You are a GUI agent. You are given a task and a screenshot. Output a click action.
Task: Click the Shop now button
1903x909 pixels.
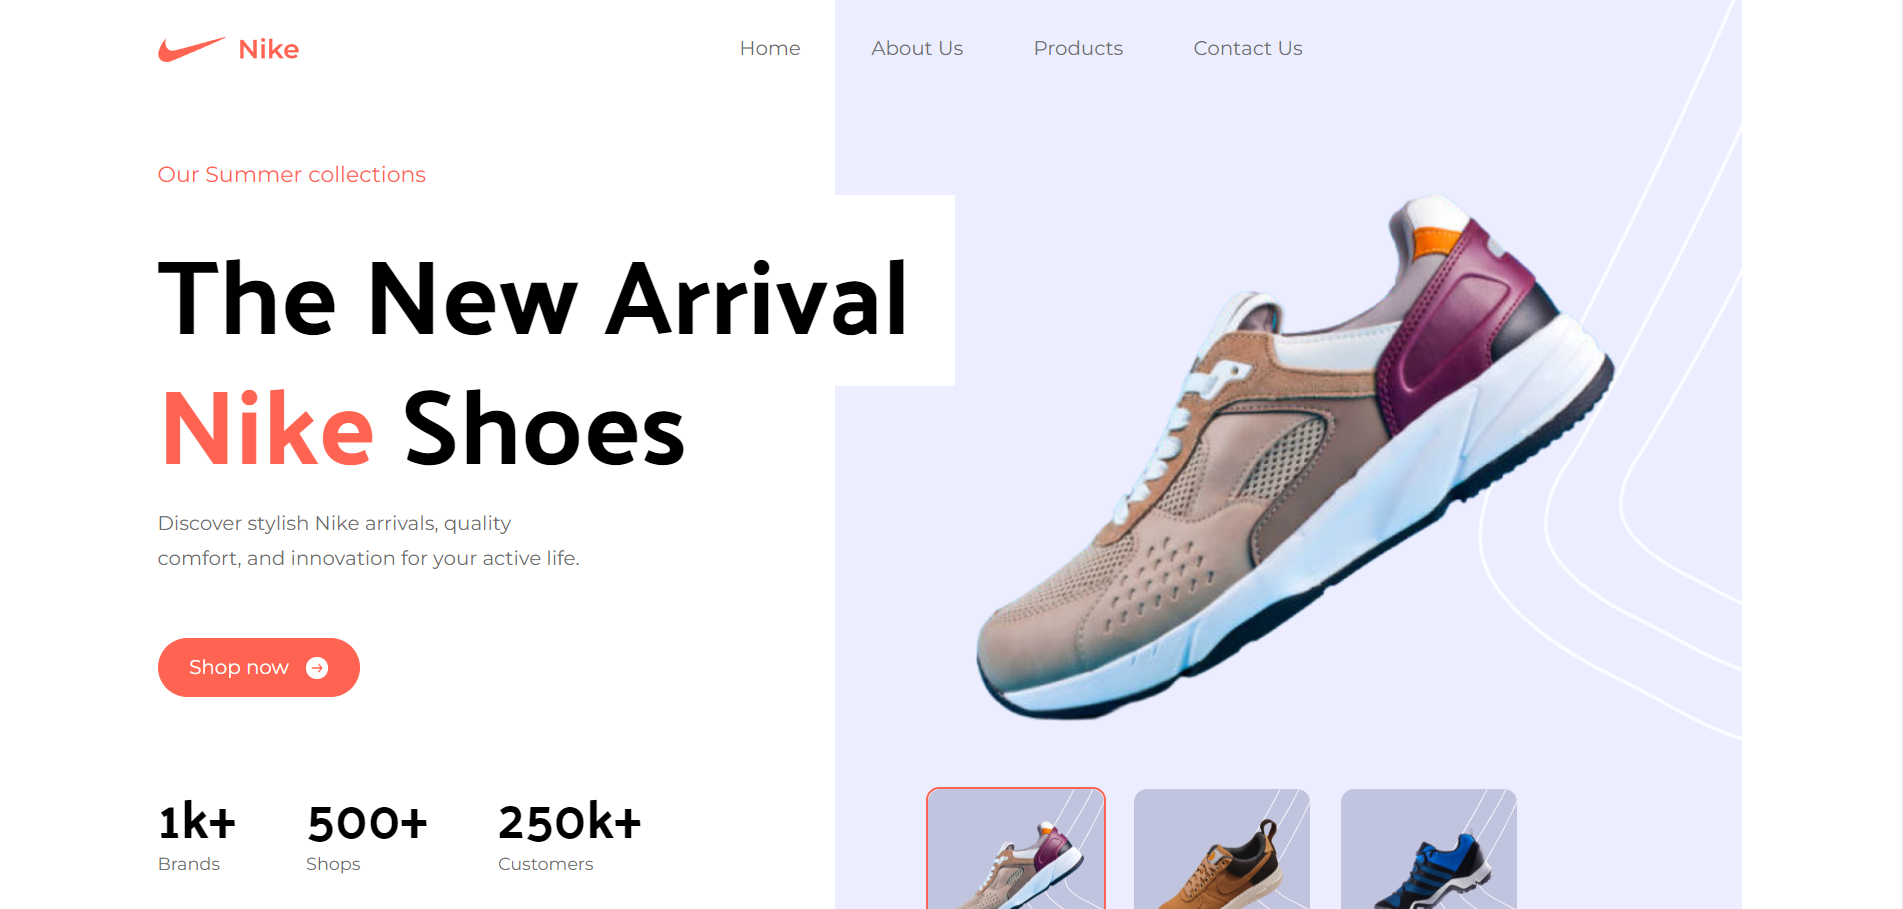[259, 667]
